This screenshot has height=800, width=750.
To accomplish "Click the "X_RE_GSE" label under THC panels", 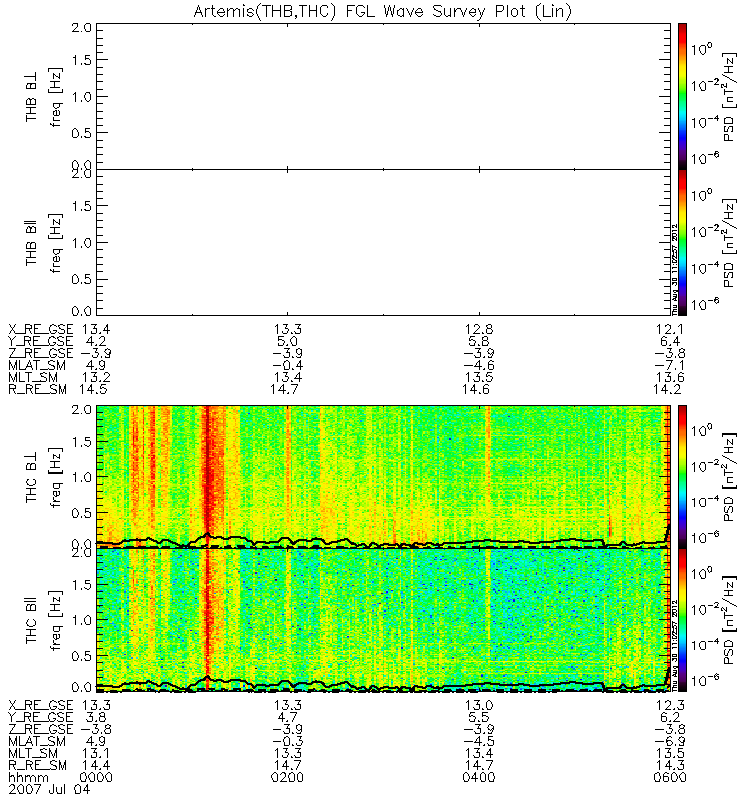I will (x=41, y=706).
